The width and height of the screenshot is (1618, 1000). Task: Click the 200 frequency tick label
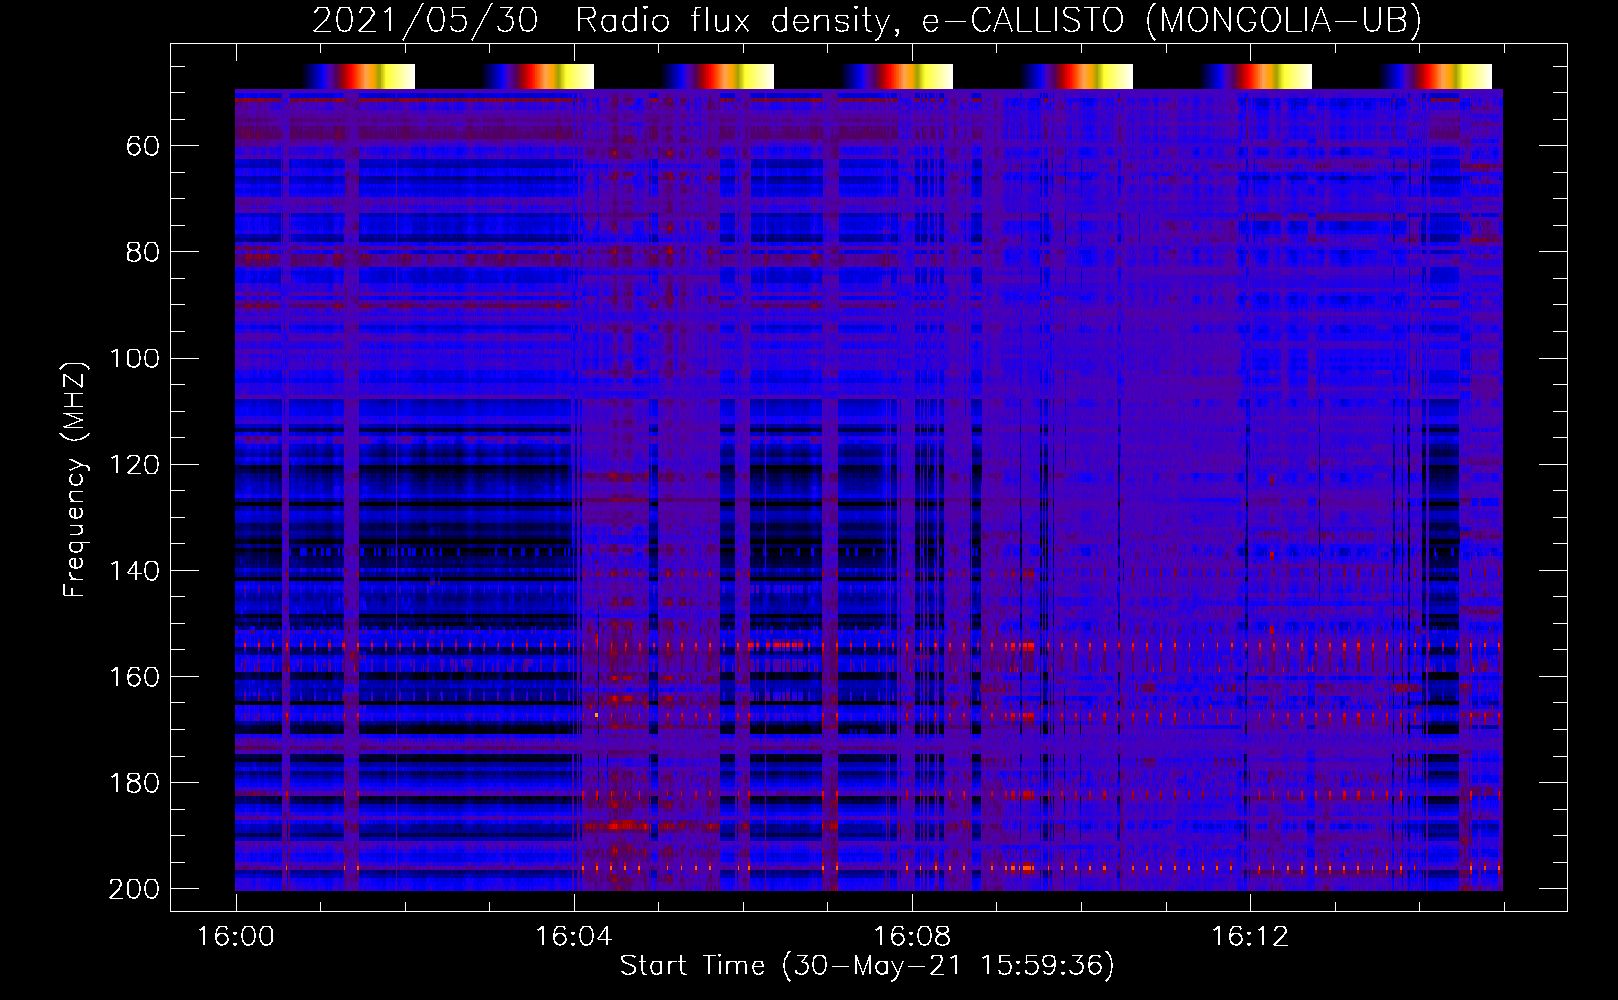point(135,889)
